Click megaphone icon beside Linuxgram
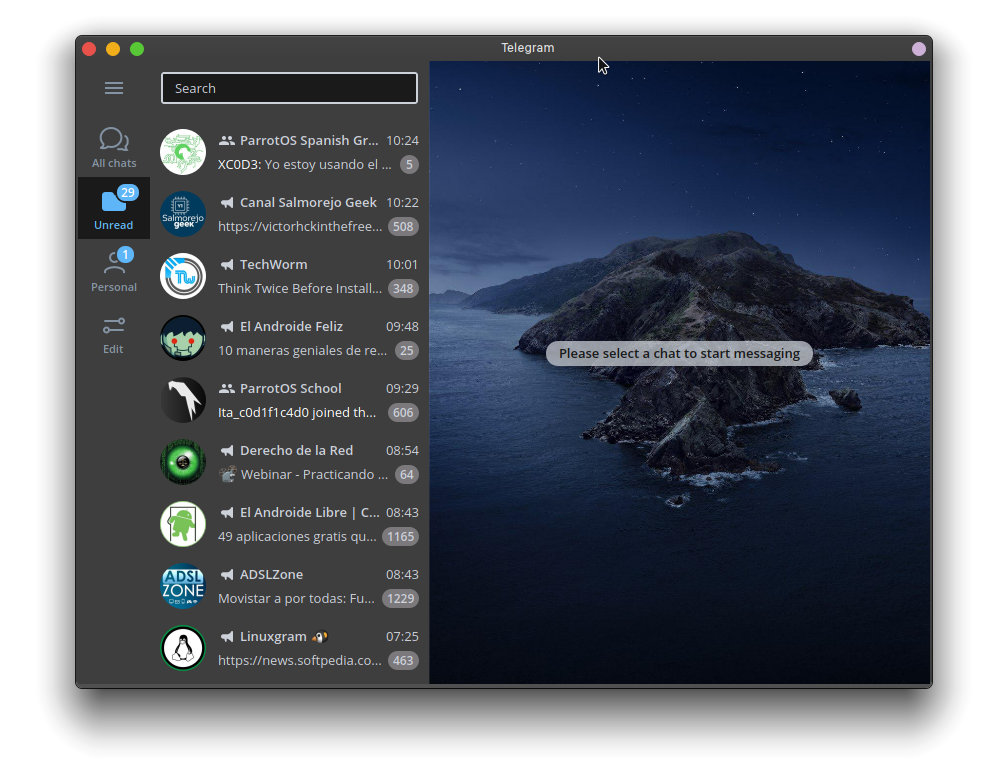1008x774 pixels. 227,636
